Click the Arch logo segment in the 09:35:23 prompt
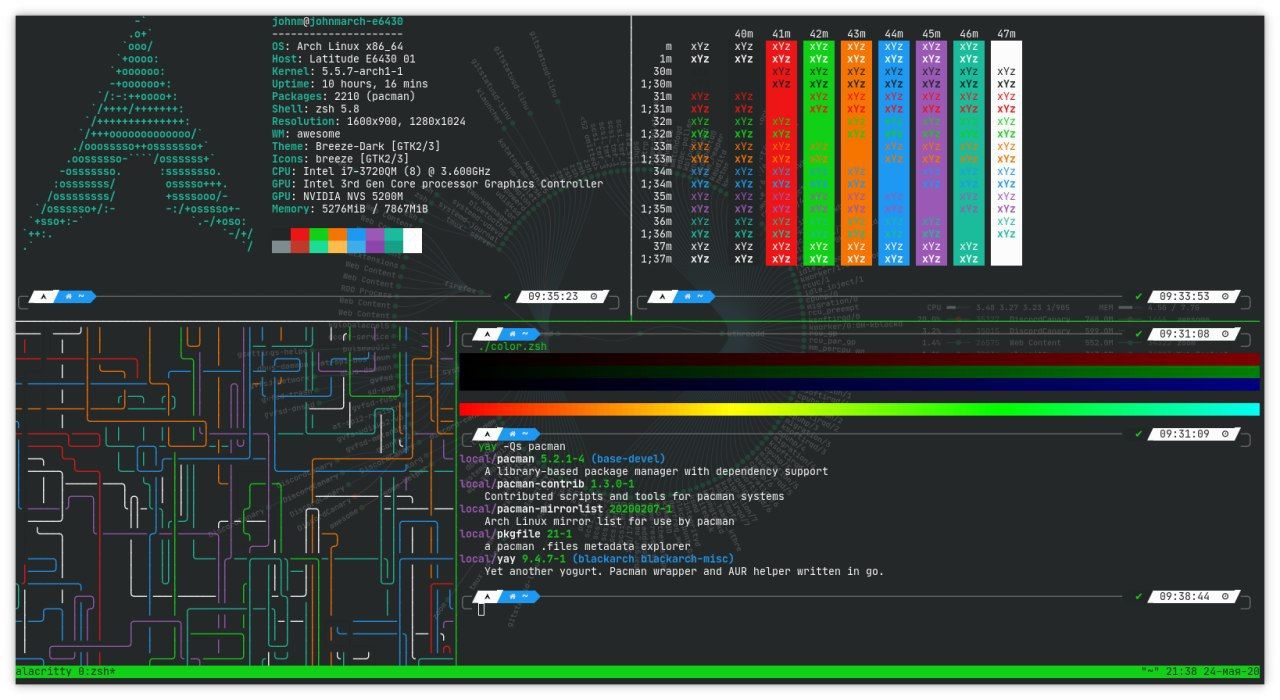Image resolution: width=1280 pixels, height=700 pixels. 45,297
